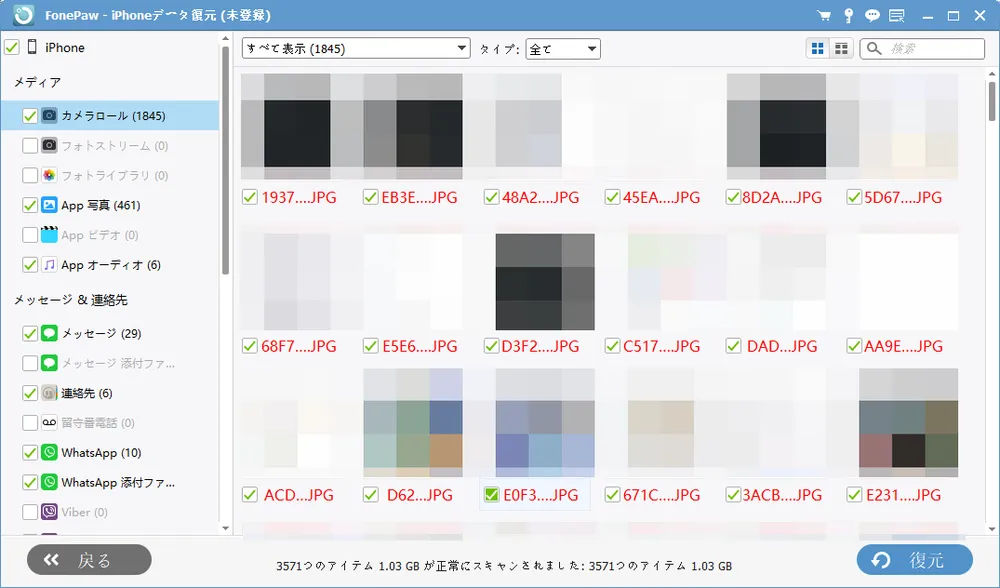Check the フォトストリーム checkbox
Image resolution: width=1000 pixels, height=588 pixels.
tap(29, 145)
